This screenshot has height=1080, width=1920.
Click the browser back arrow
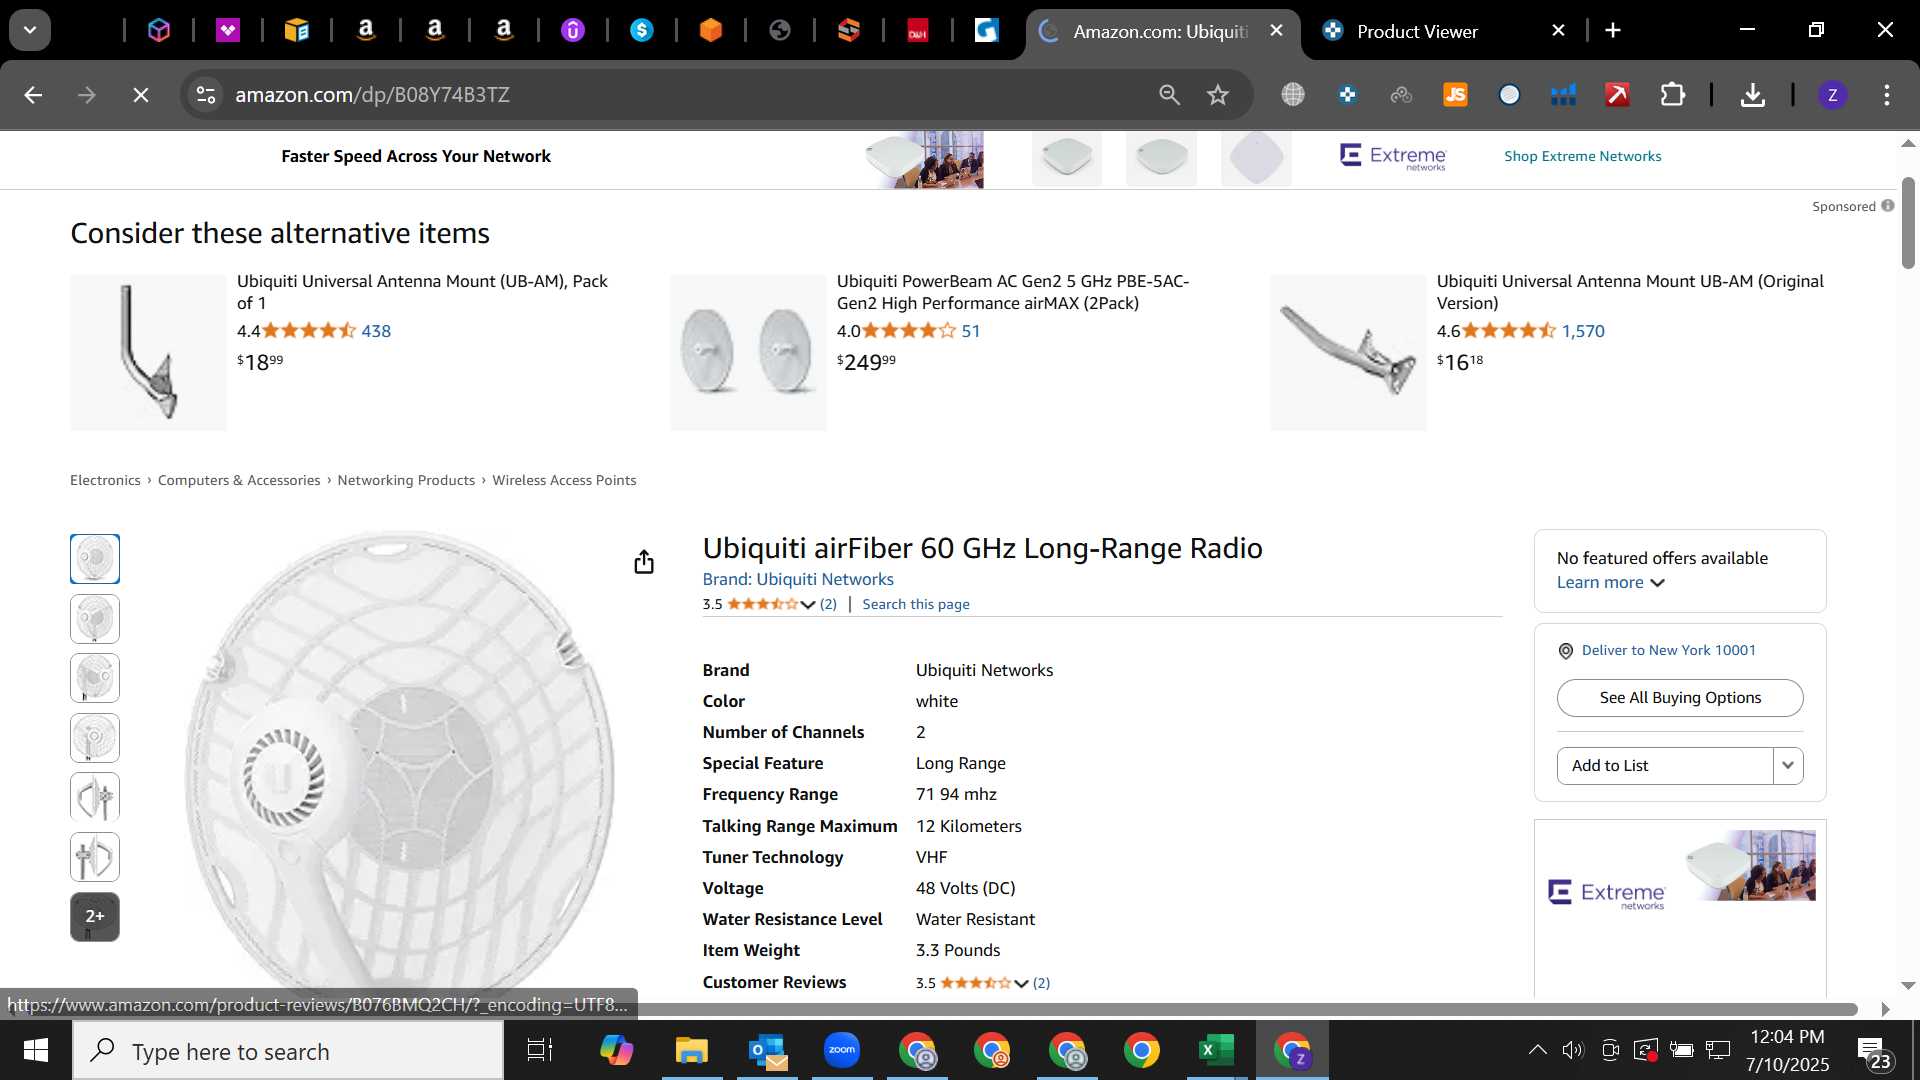click(x=33, y=95)
